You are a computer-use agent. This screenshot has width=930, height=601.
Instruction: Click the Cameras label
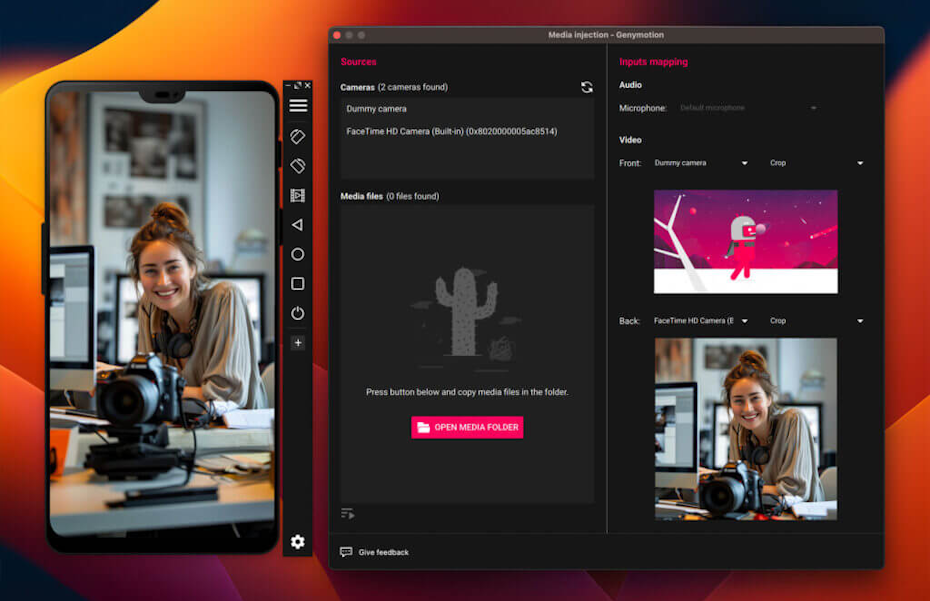click(x=357, y=87)
